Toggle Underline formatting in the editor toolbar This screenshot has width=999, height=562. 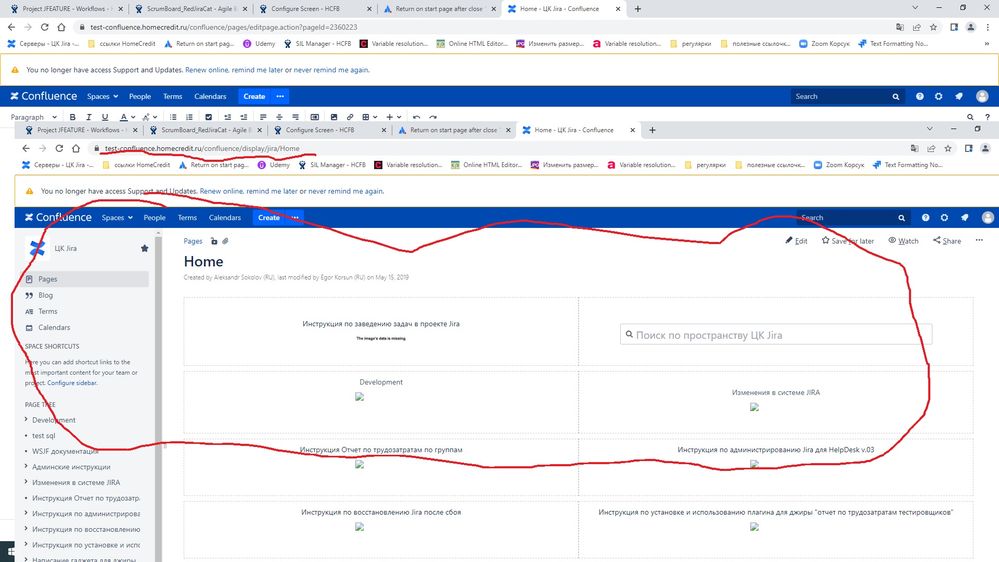point(104,117)
